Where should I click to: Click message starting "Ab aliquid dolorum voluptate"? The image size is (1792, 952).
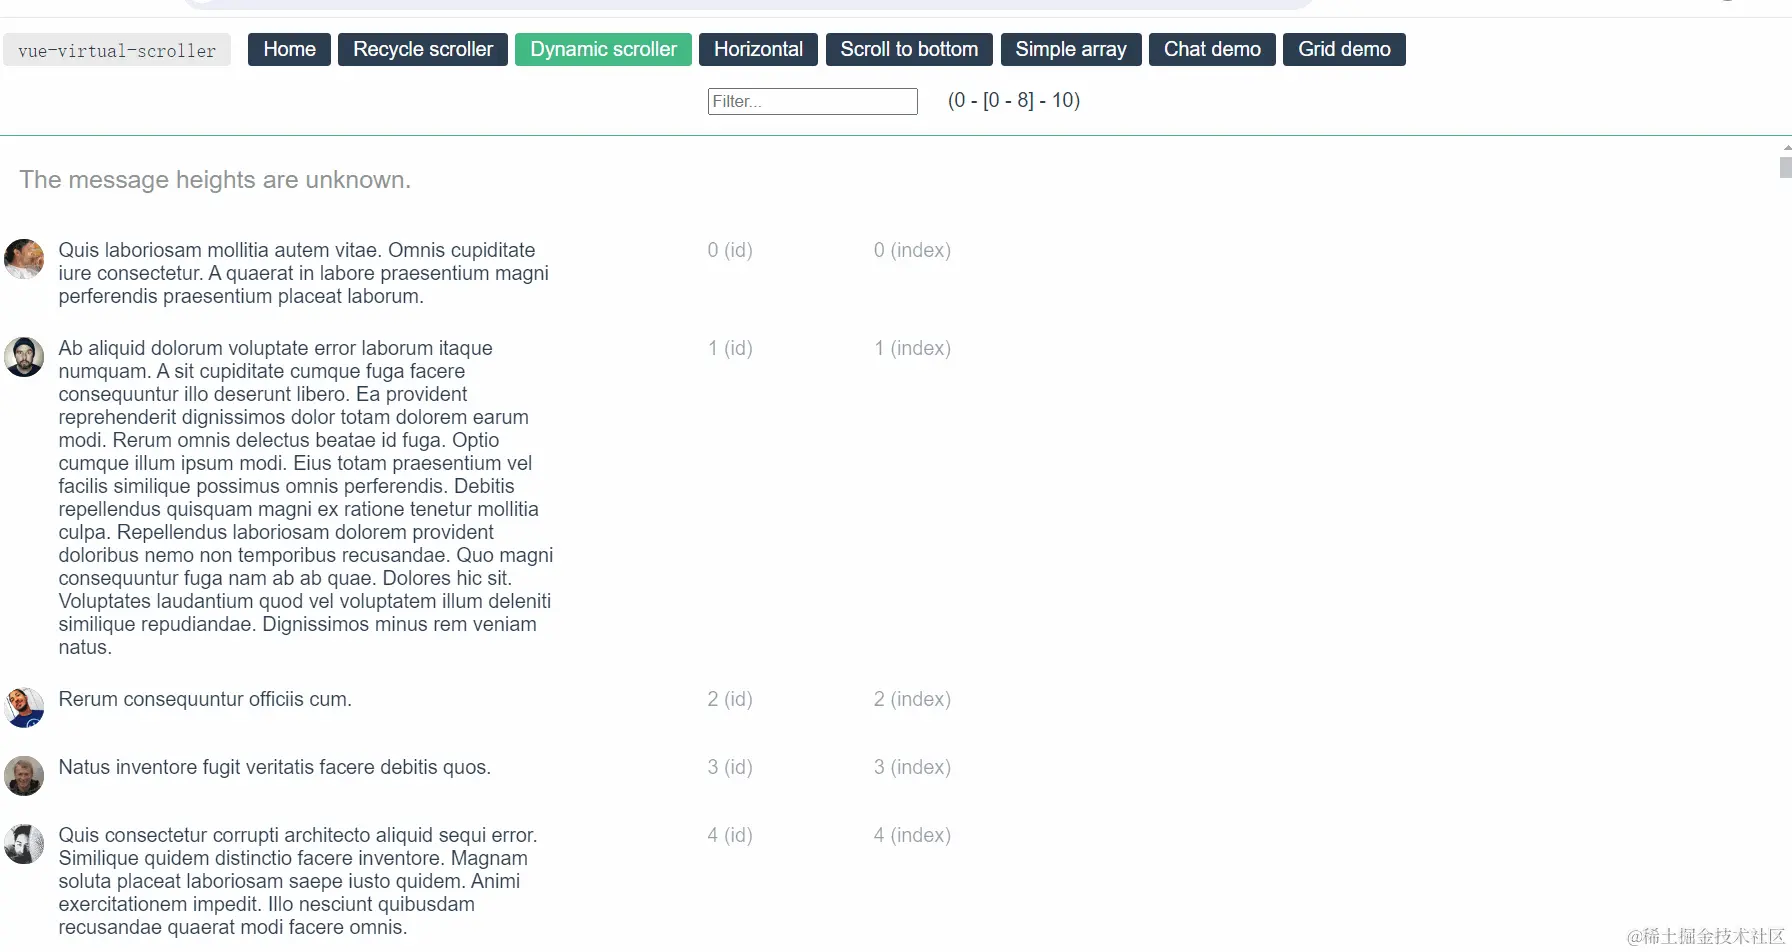(306, 498)
